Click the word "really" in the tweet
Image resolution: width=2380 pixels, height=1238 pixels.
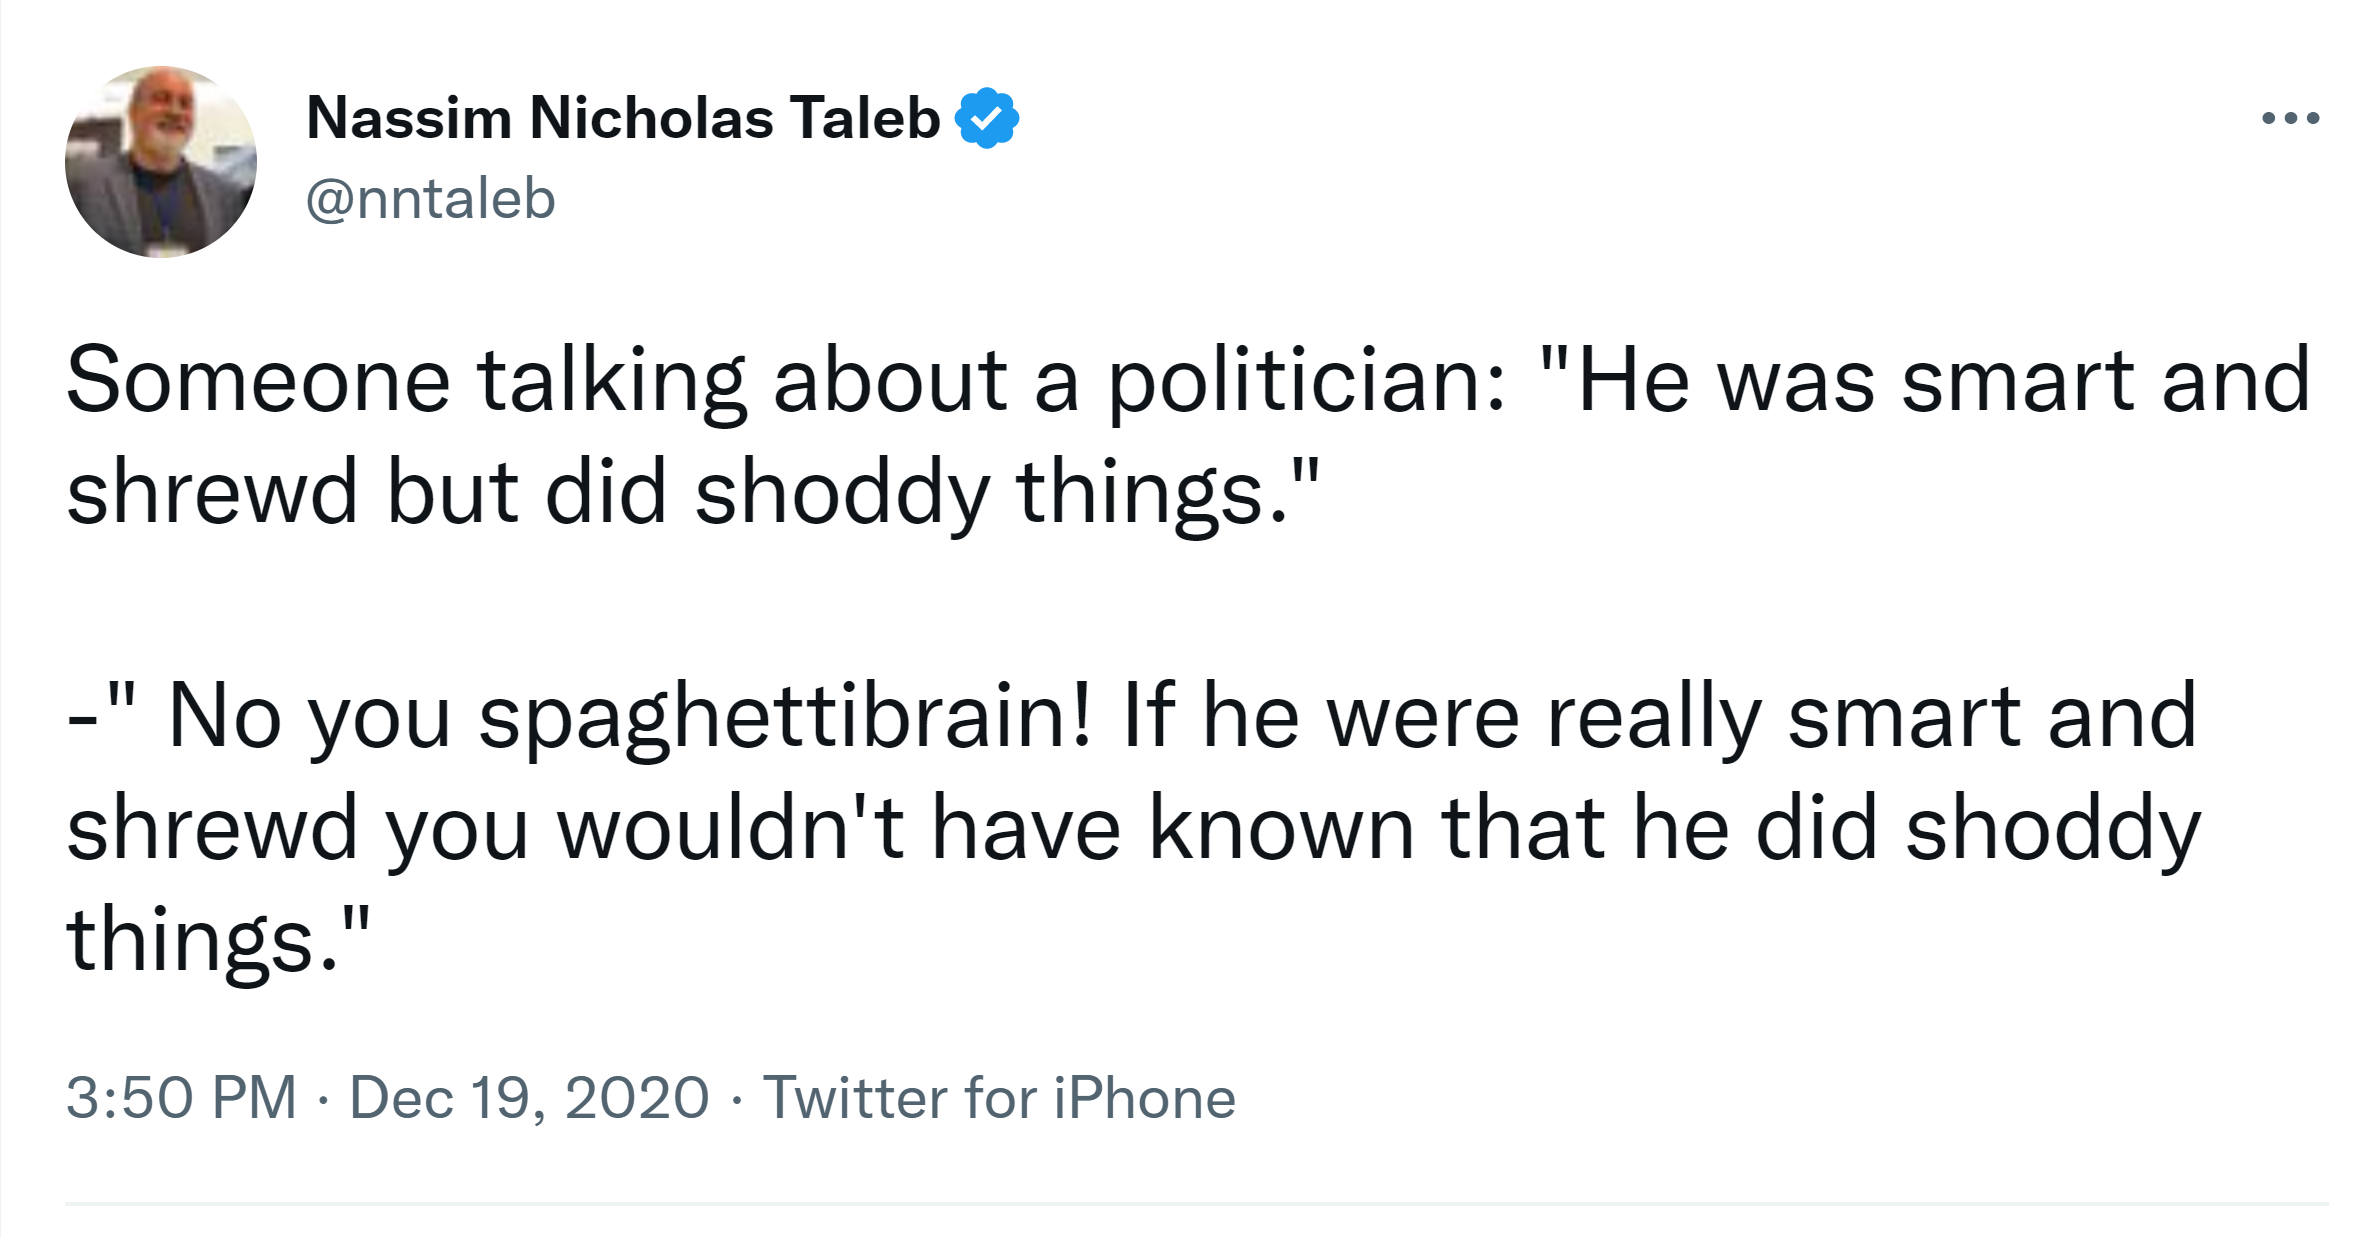click(x=1653, y=716)
